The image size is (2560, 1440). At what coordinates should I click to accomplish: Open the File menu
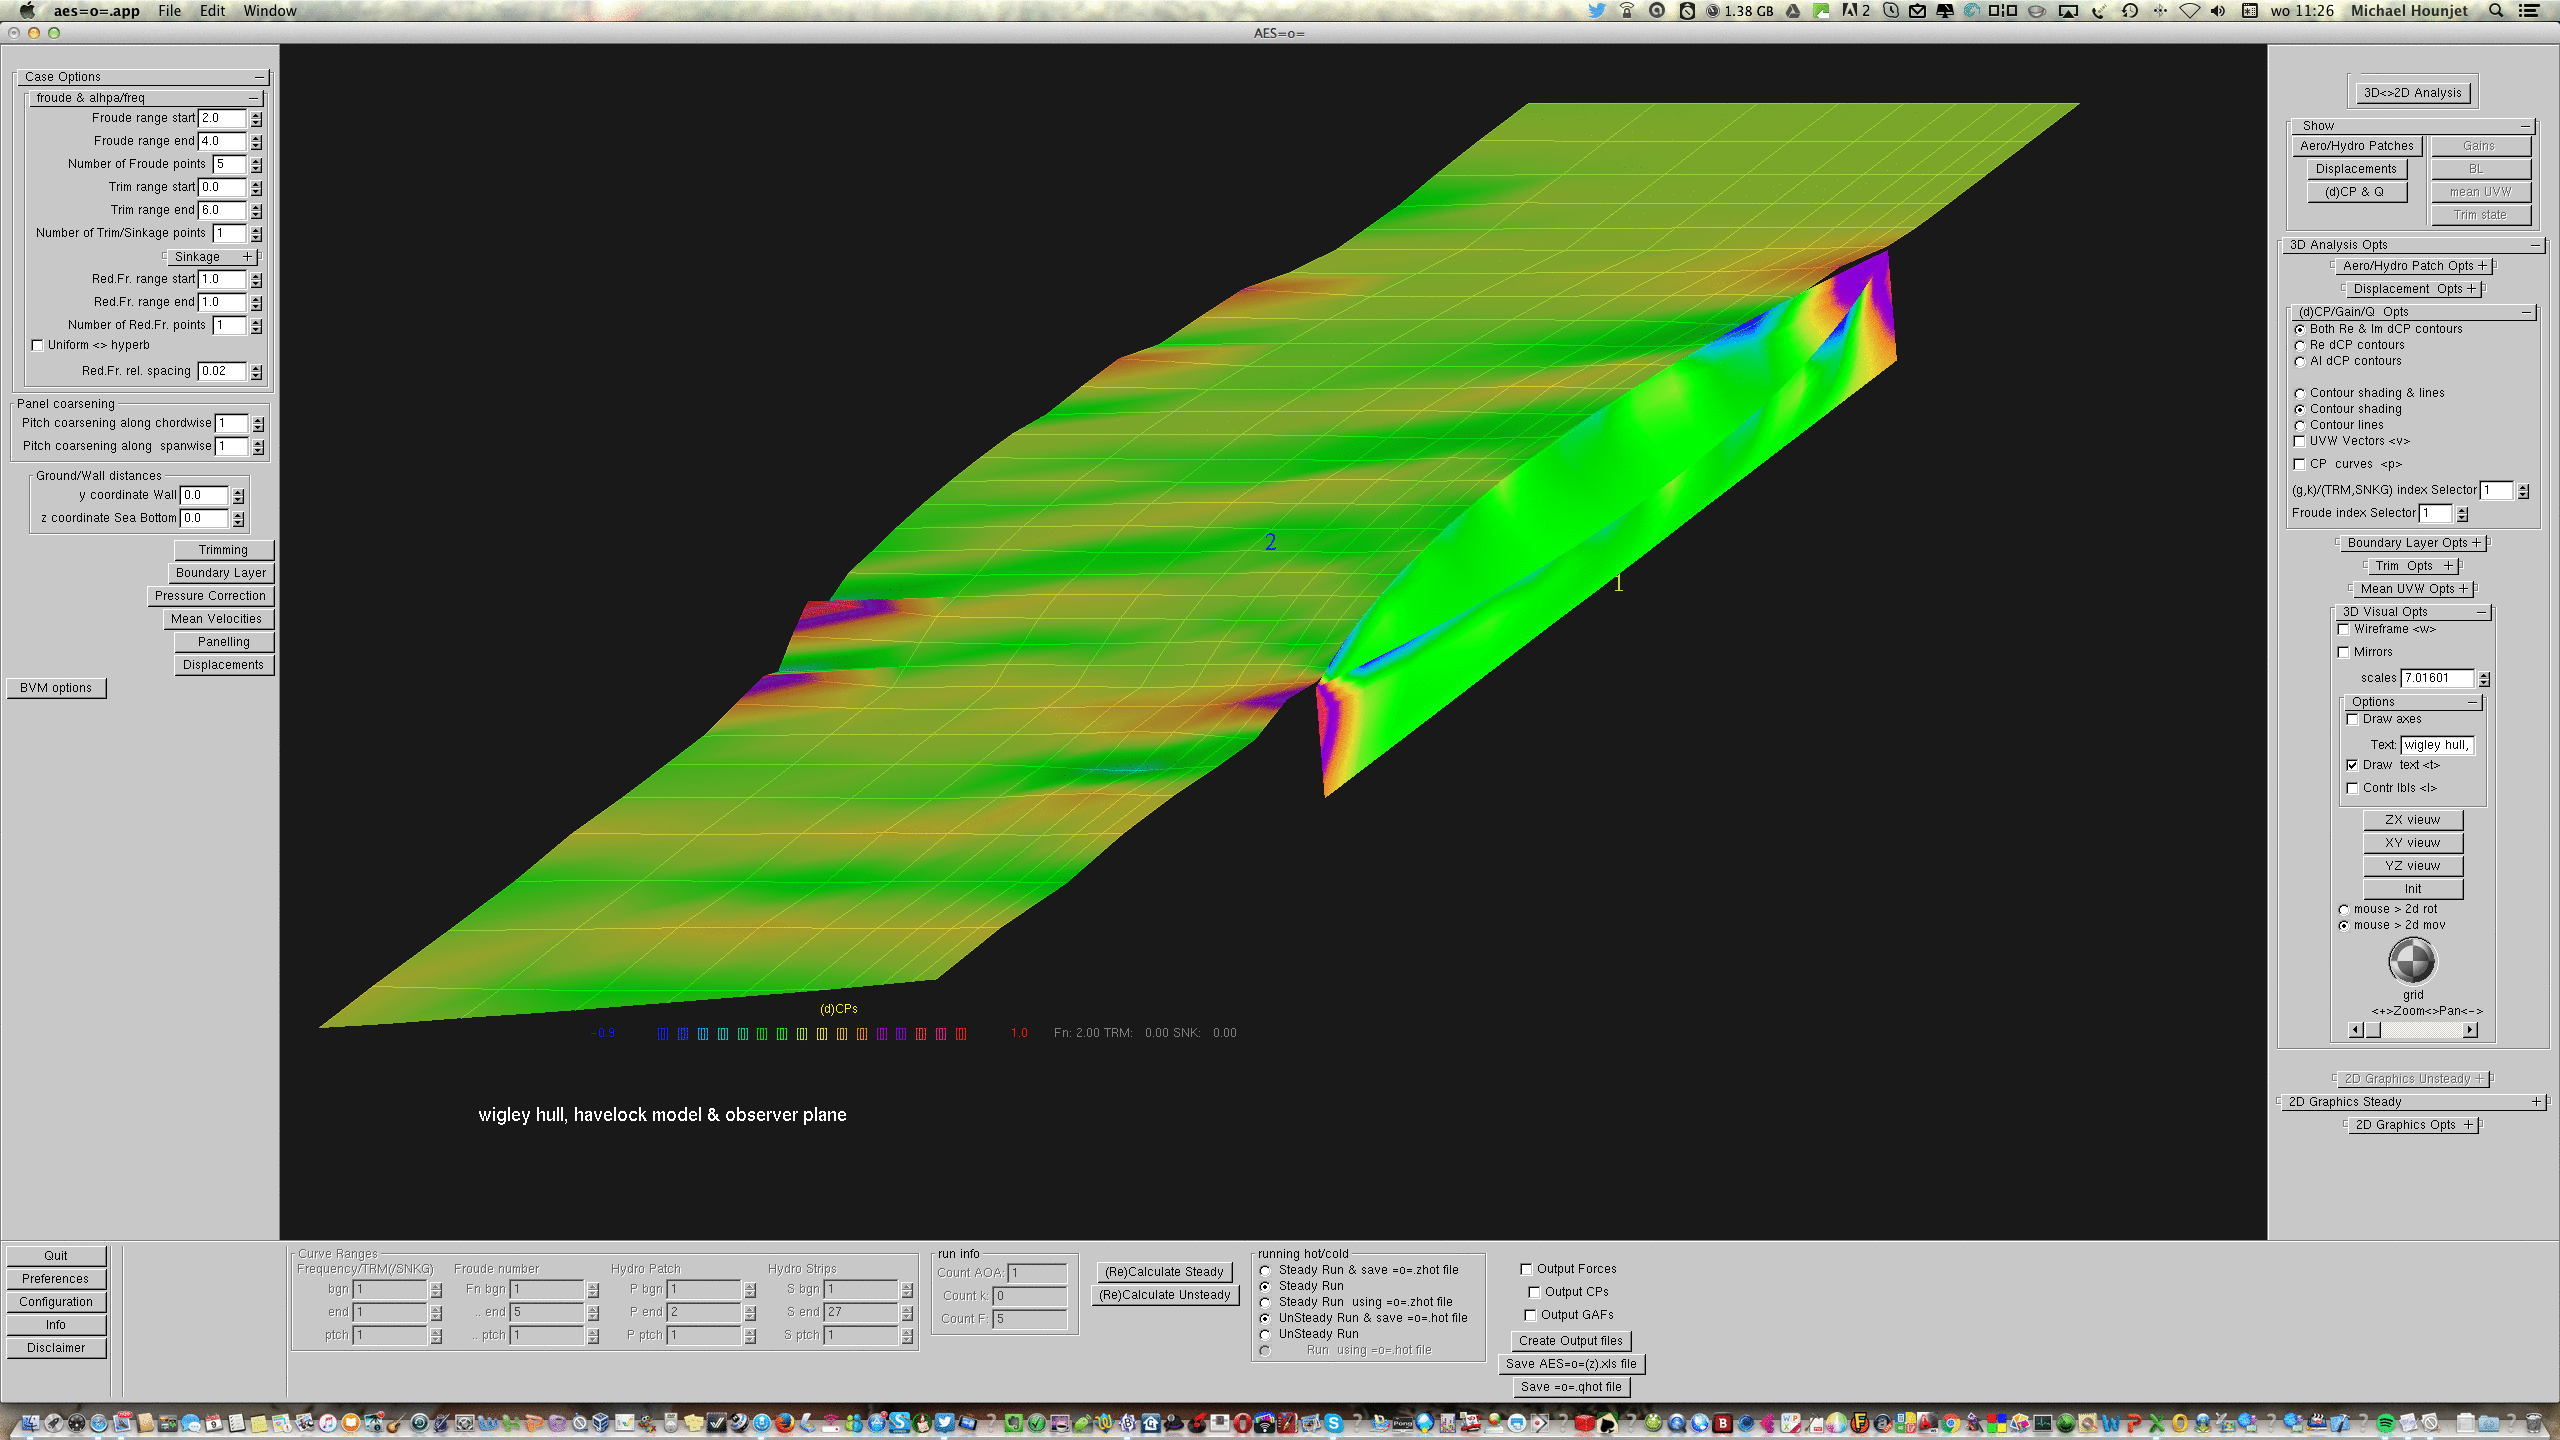(x=169, y=11)
